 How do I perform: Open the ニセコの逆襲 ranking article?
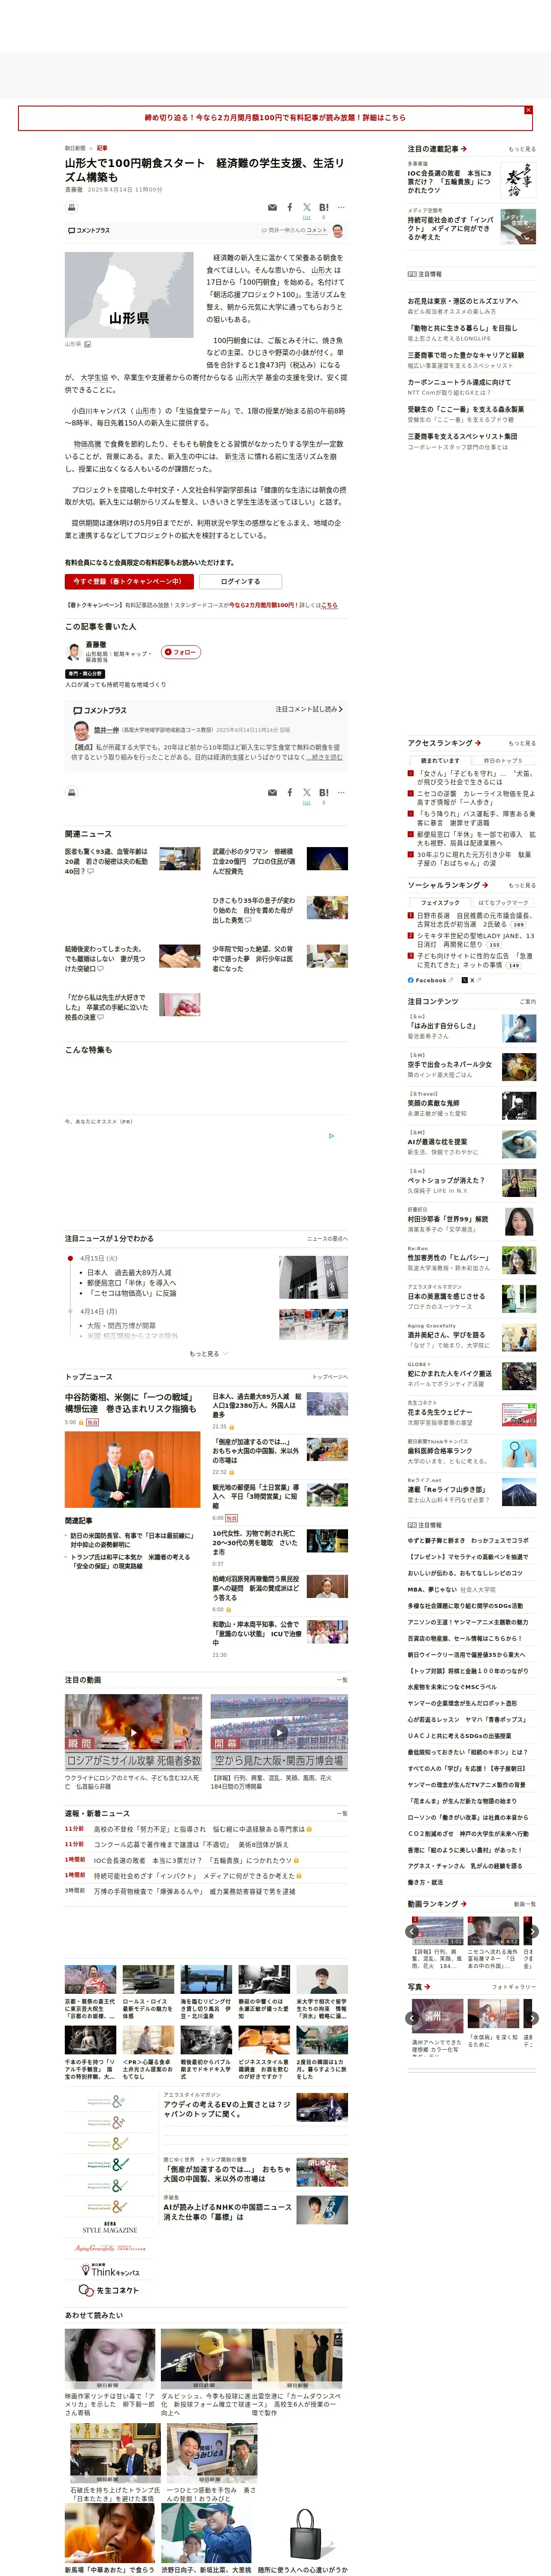[x=476, y=798]
